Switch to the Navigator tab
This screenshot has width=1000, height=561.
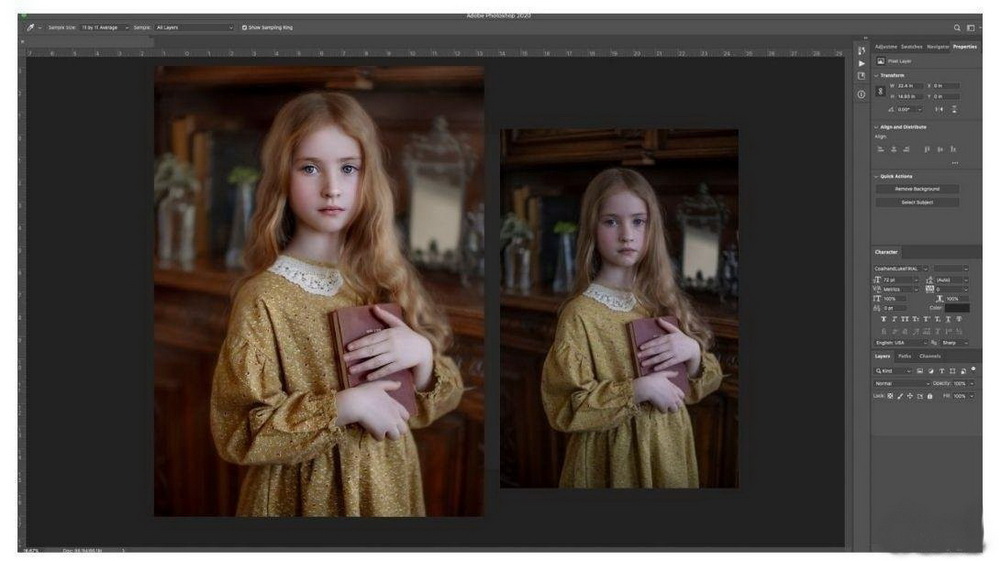(938, 47)
